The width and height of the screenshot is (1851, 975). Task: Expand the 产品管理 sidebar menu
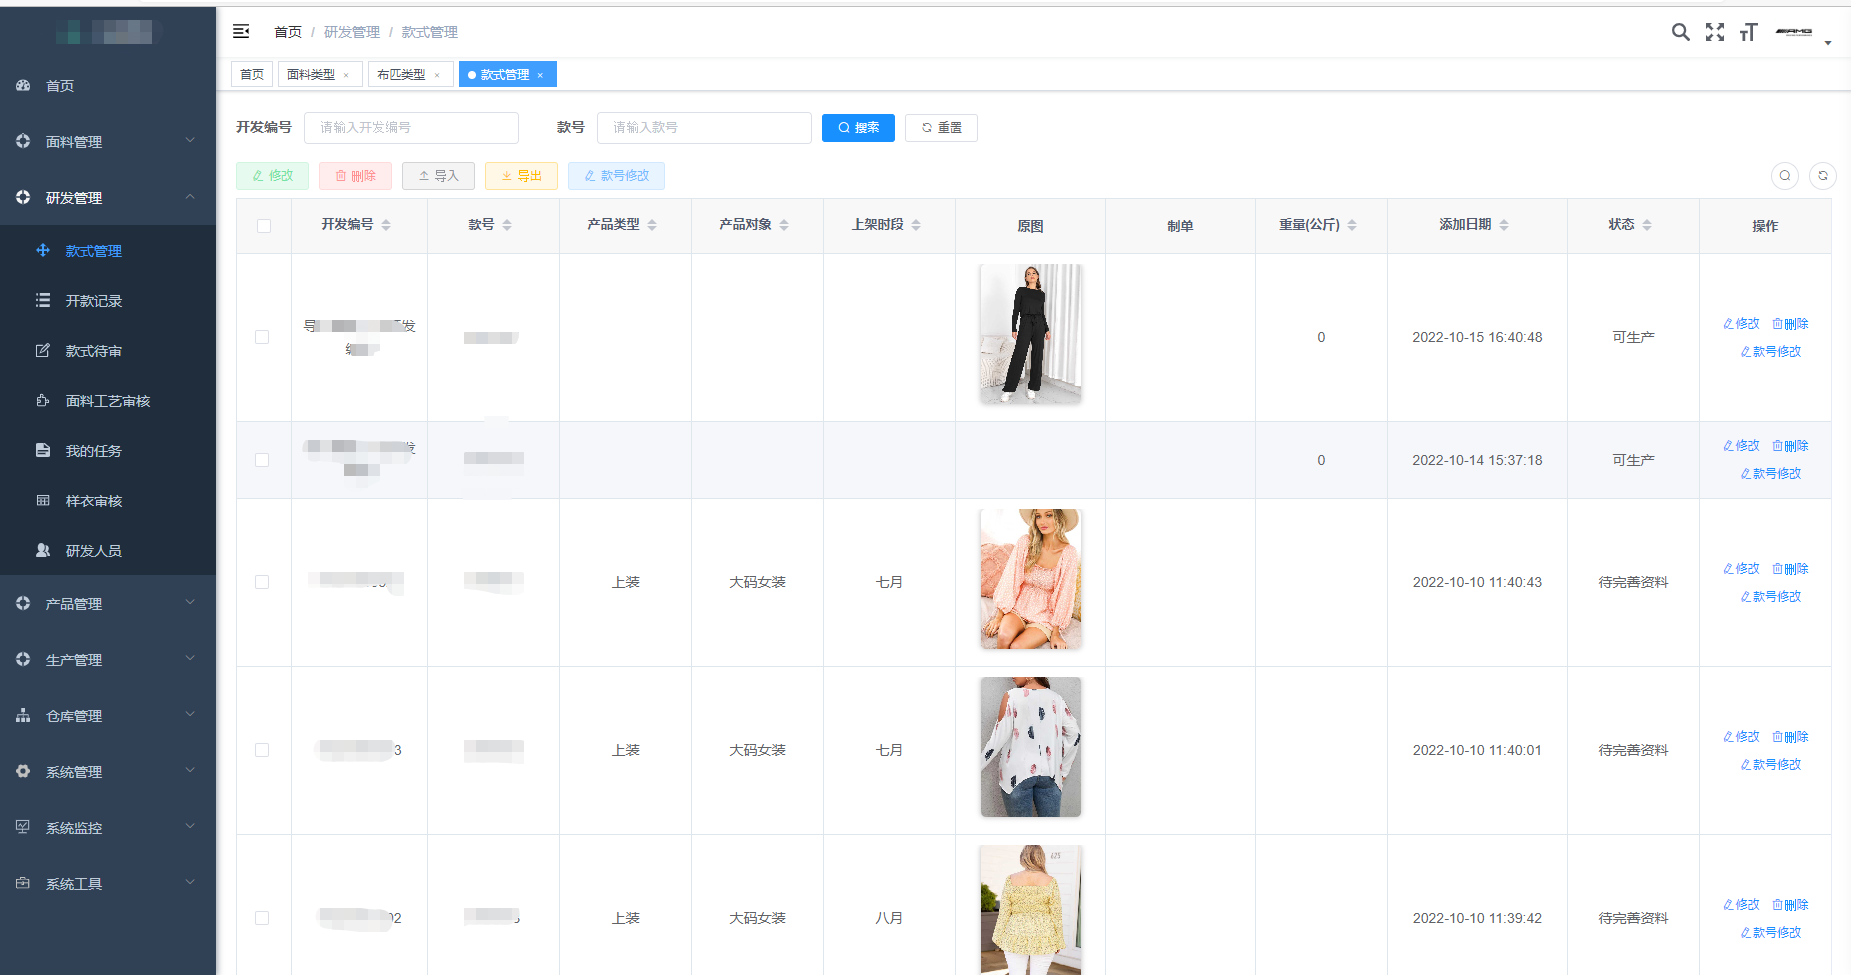(108, 604)
